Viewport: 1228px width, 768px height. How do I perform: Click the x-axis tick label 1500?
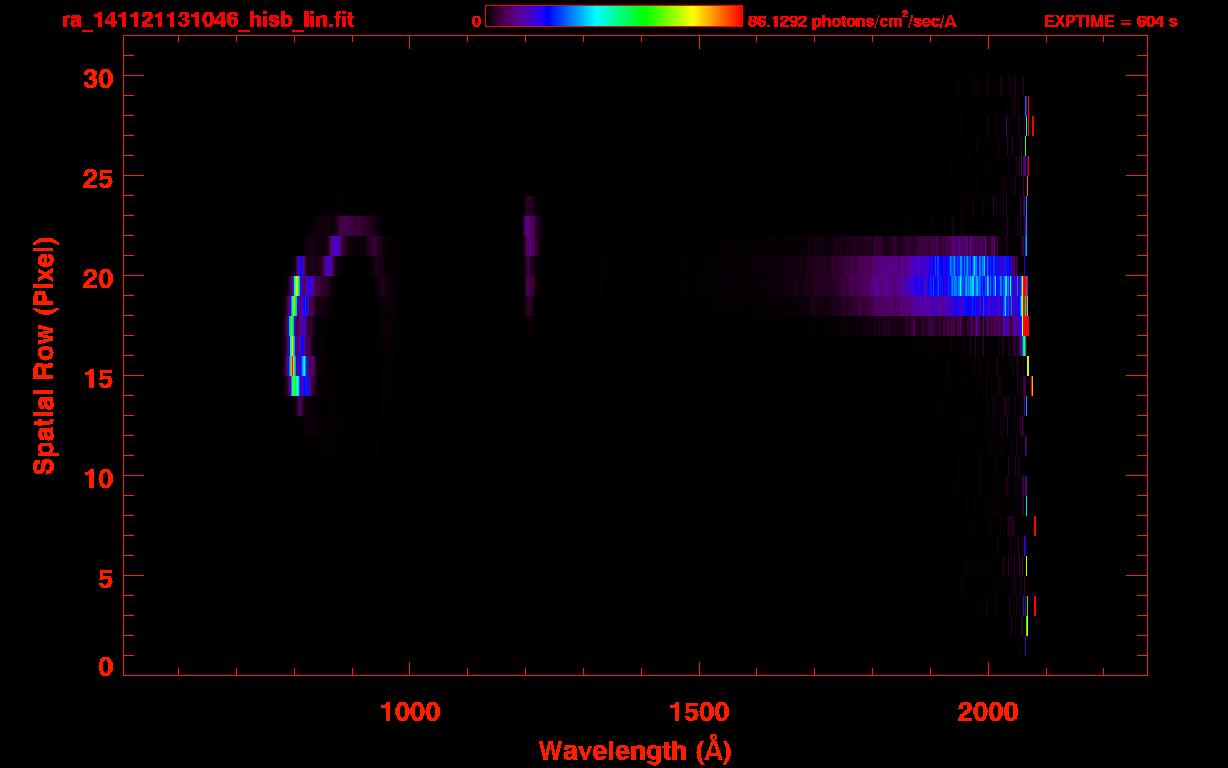[x=699, y=713]
